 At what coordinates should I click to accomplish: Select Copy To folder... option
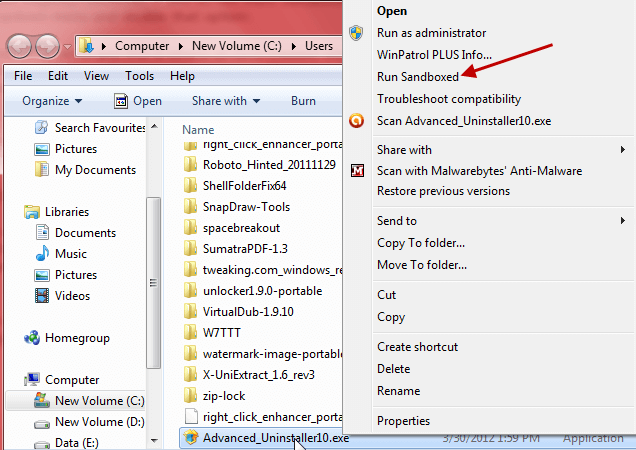pos(421,243)
